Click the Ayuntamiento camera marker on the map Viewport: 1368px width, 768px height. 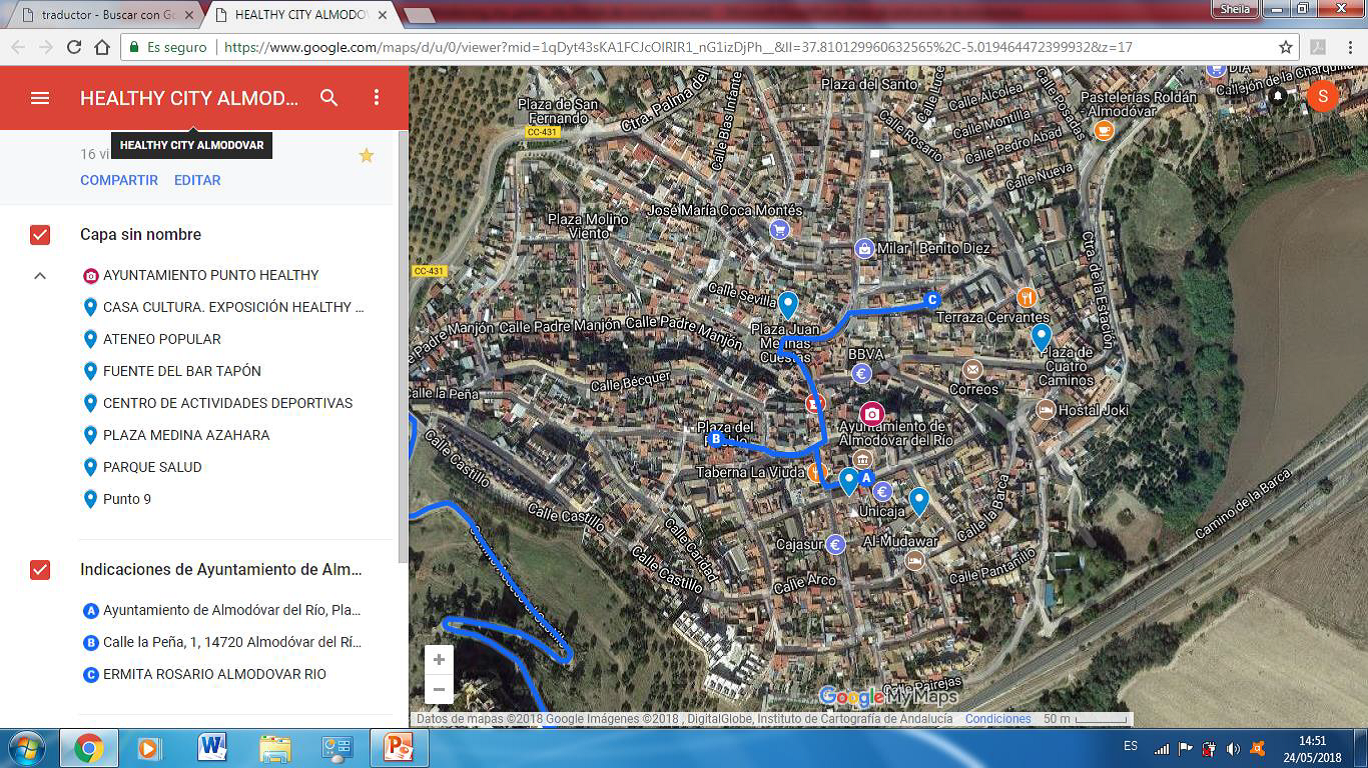[x=872, y=414]
